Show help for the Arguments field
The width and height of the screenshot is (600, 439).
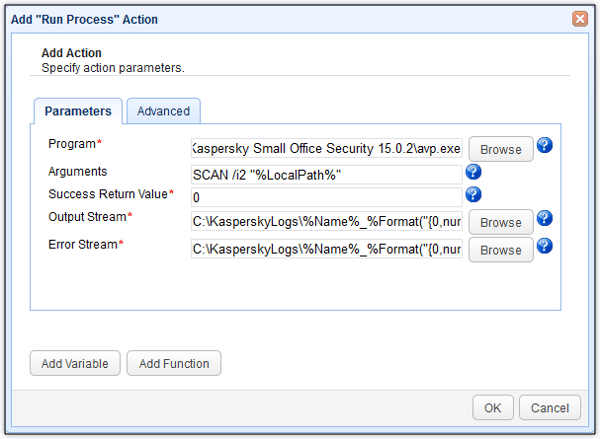point(474,172)
